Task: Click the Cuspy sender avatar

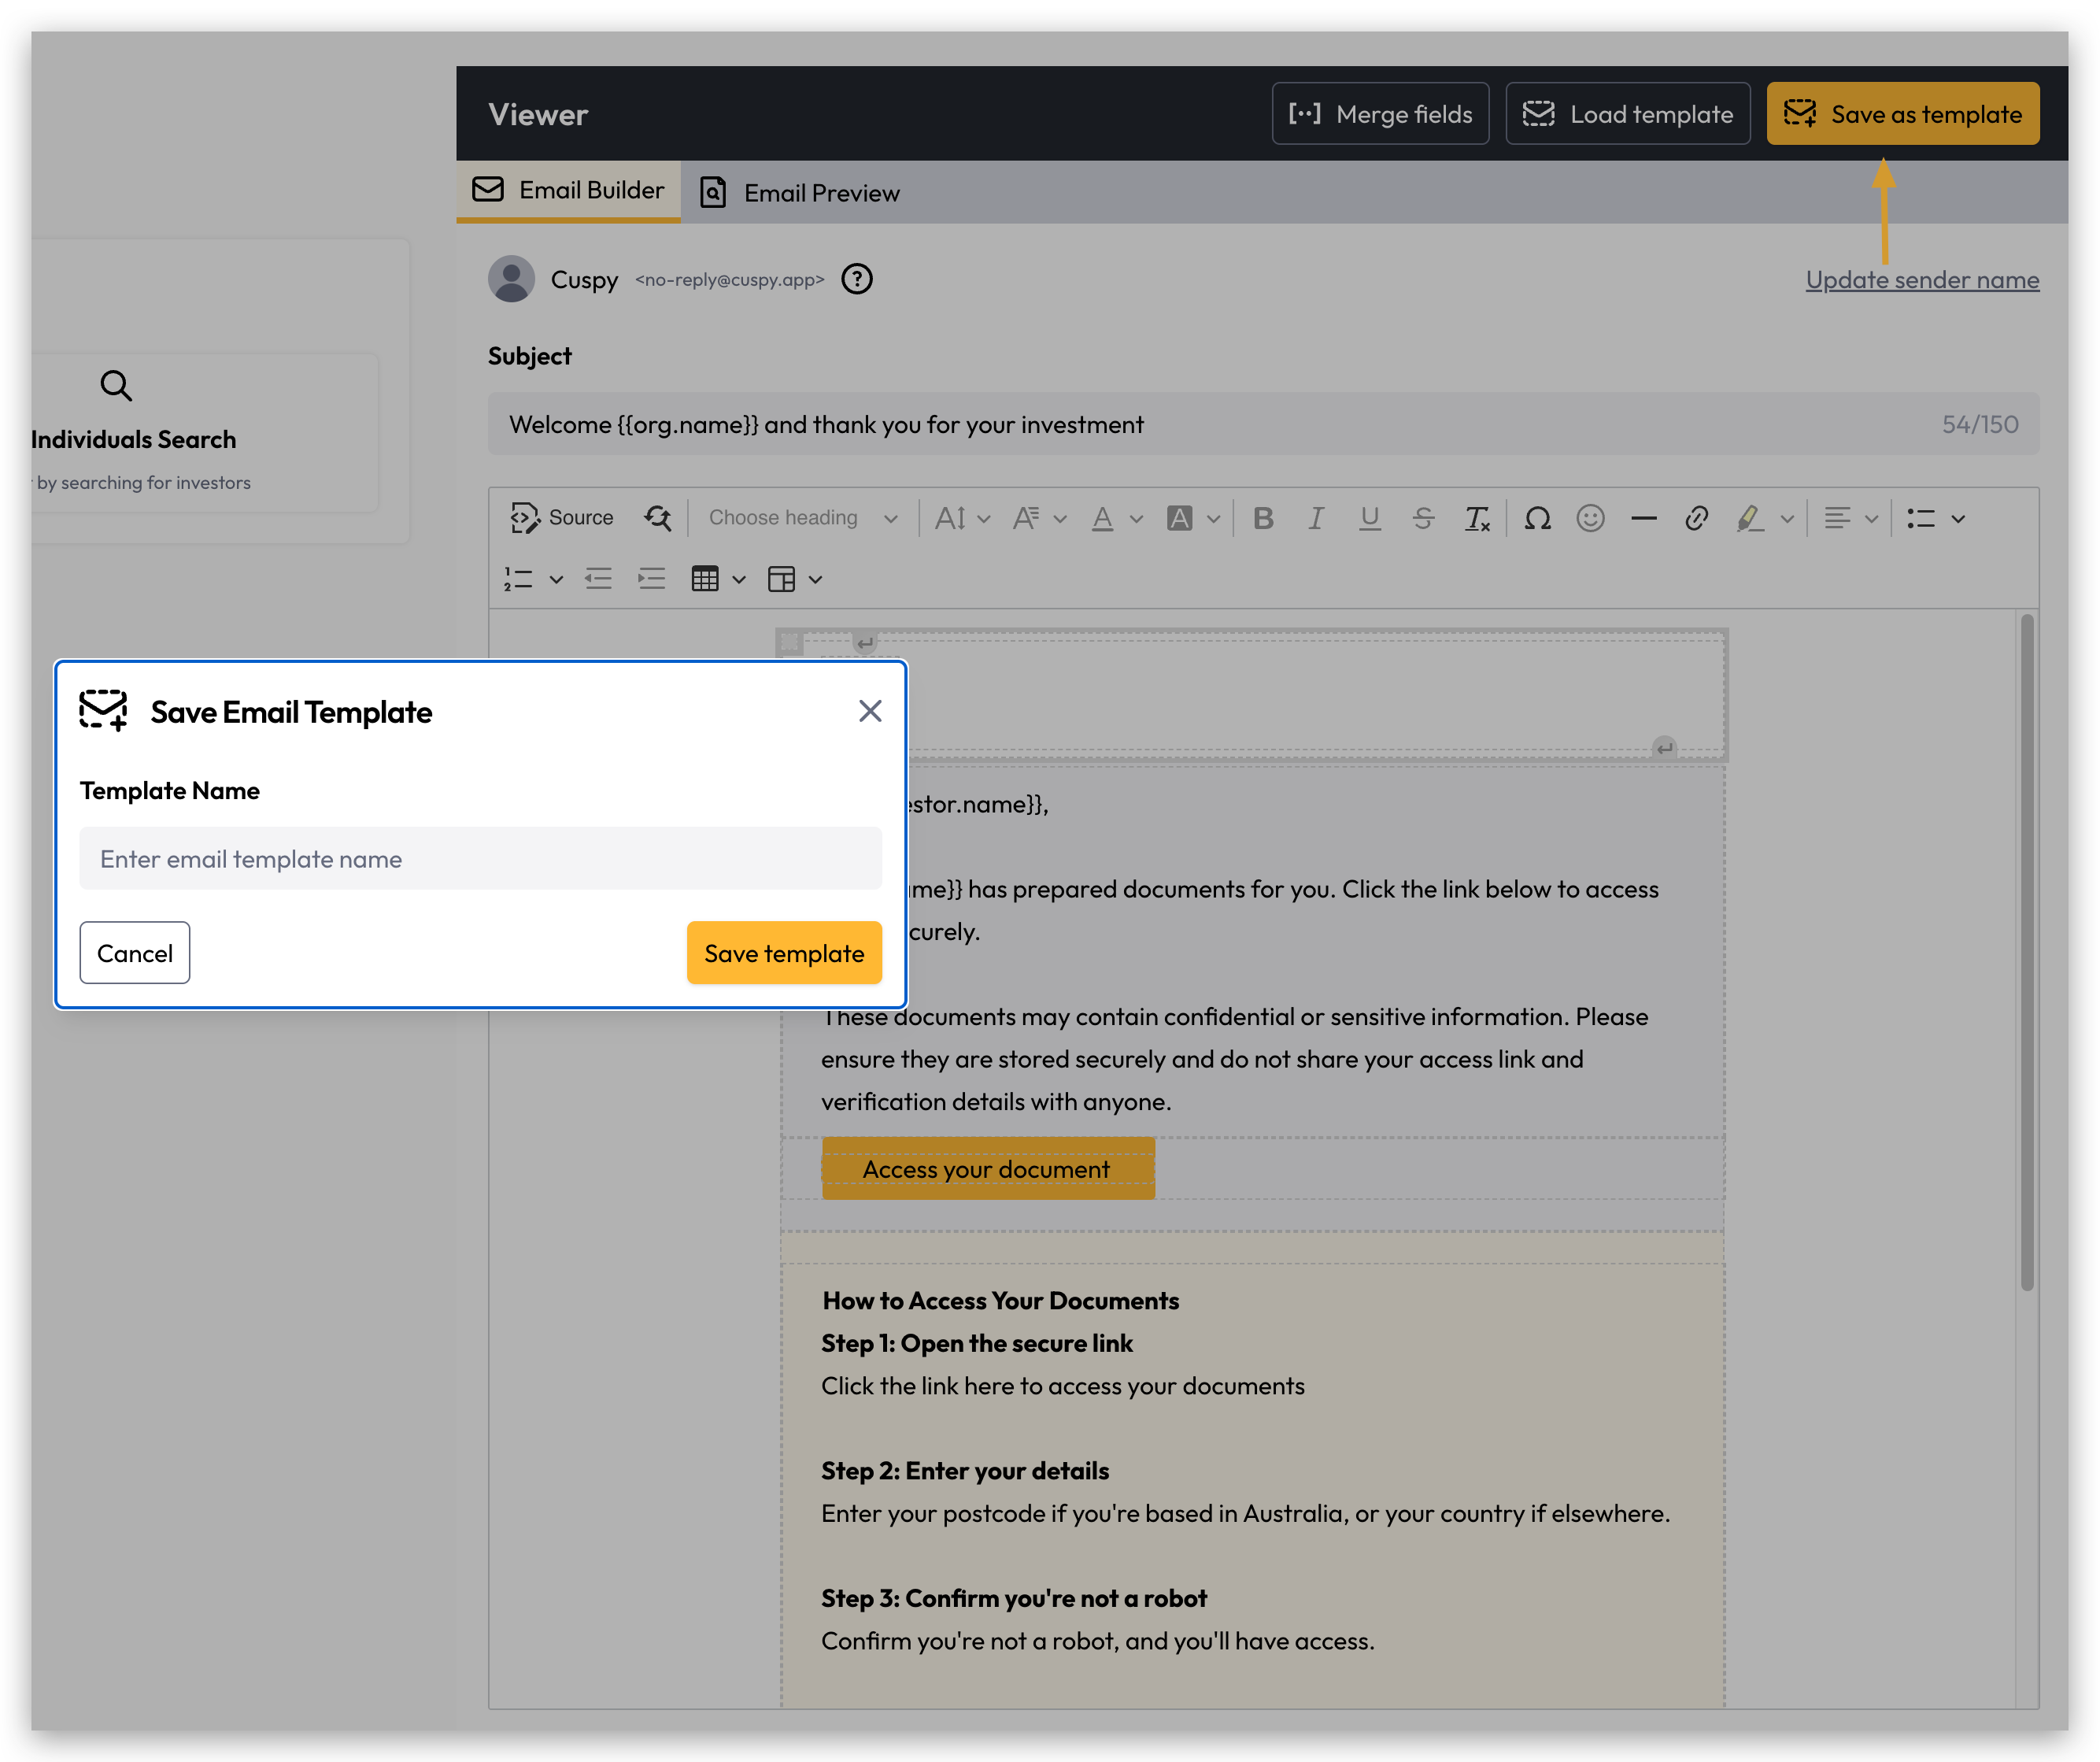Action: click(511, 279)
